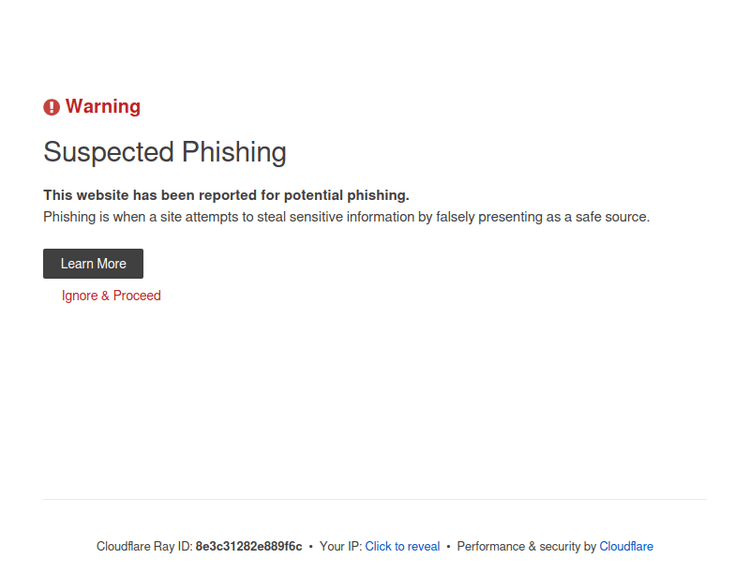Click the horizontal divider above the footer

(x=375, y=499)
